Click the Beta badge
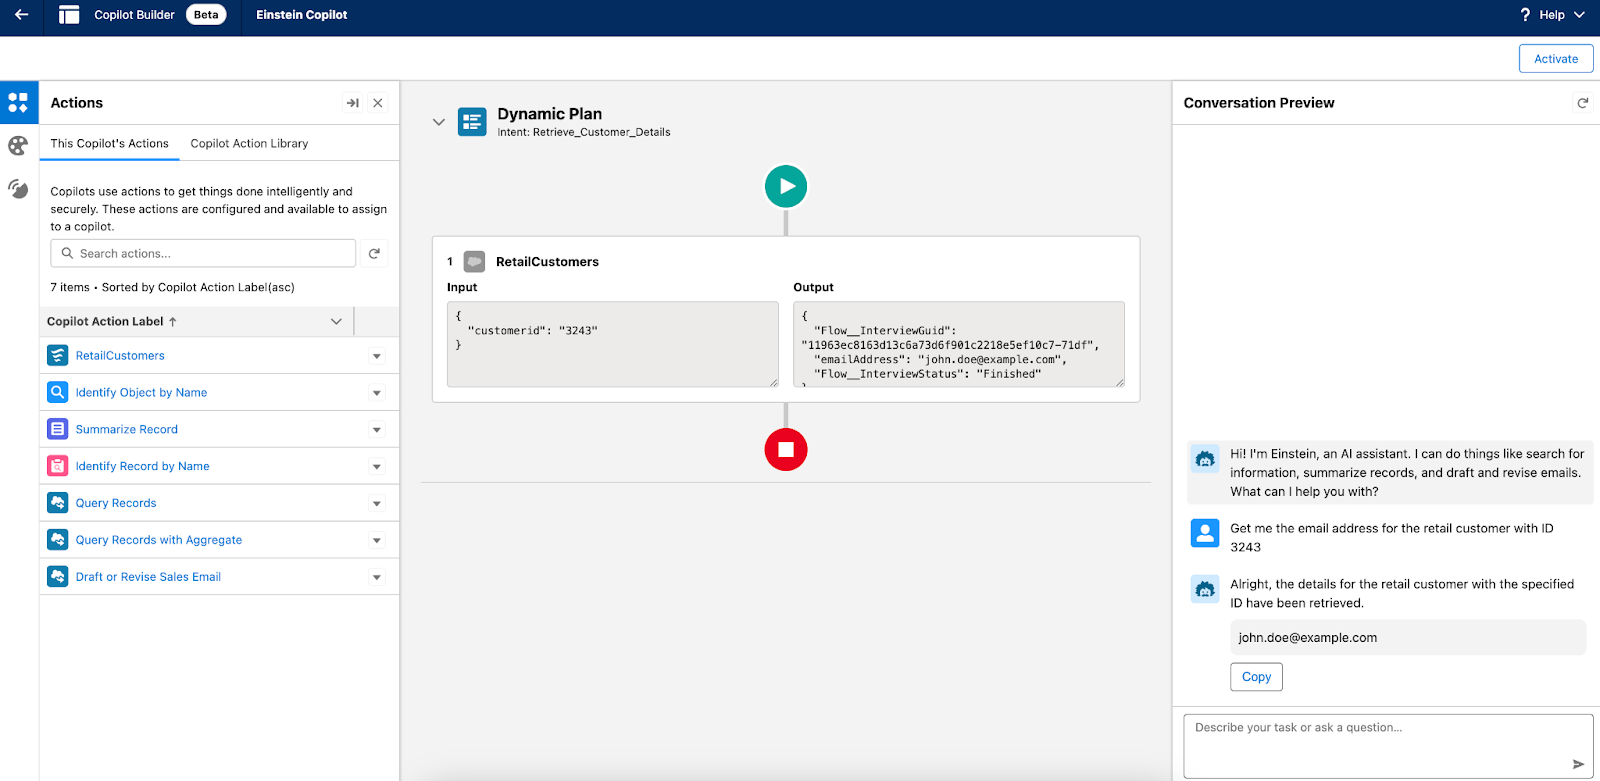 (206, 15)
